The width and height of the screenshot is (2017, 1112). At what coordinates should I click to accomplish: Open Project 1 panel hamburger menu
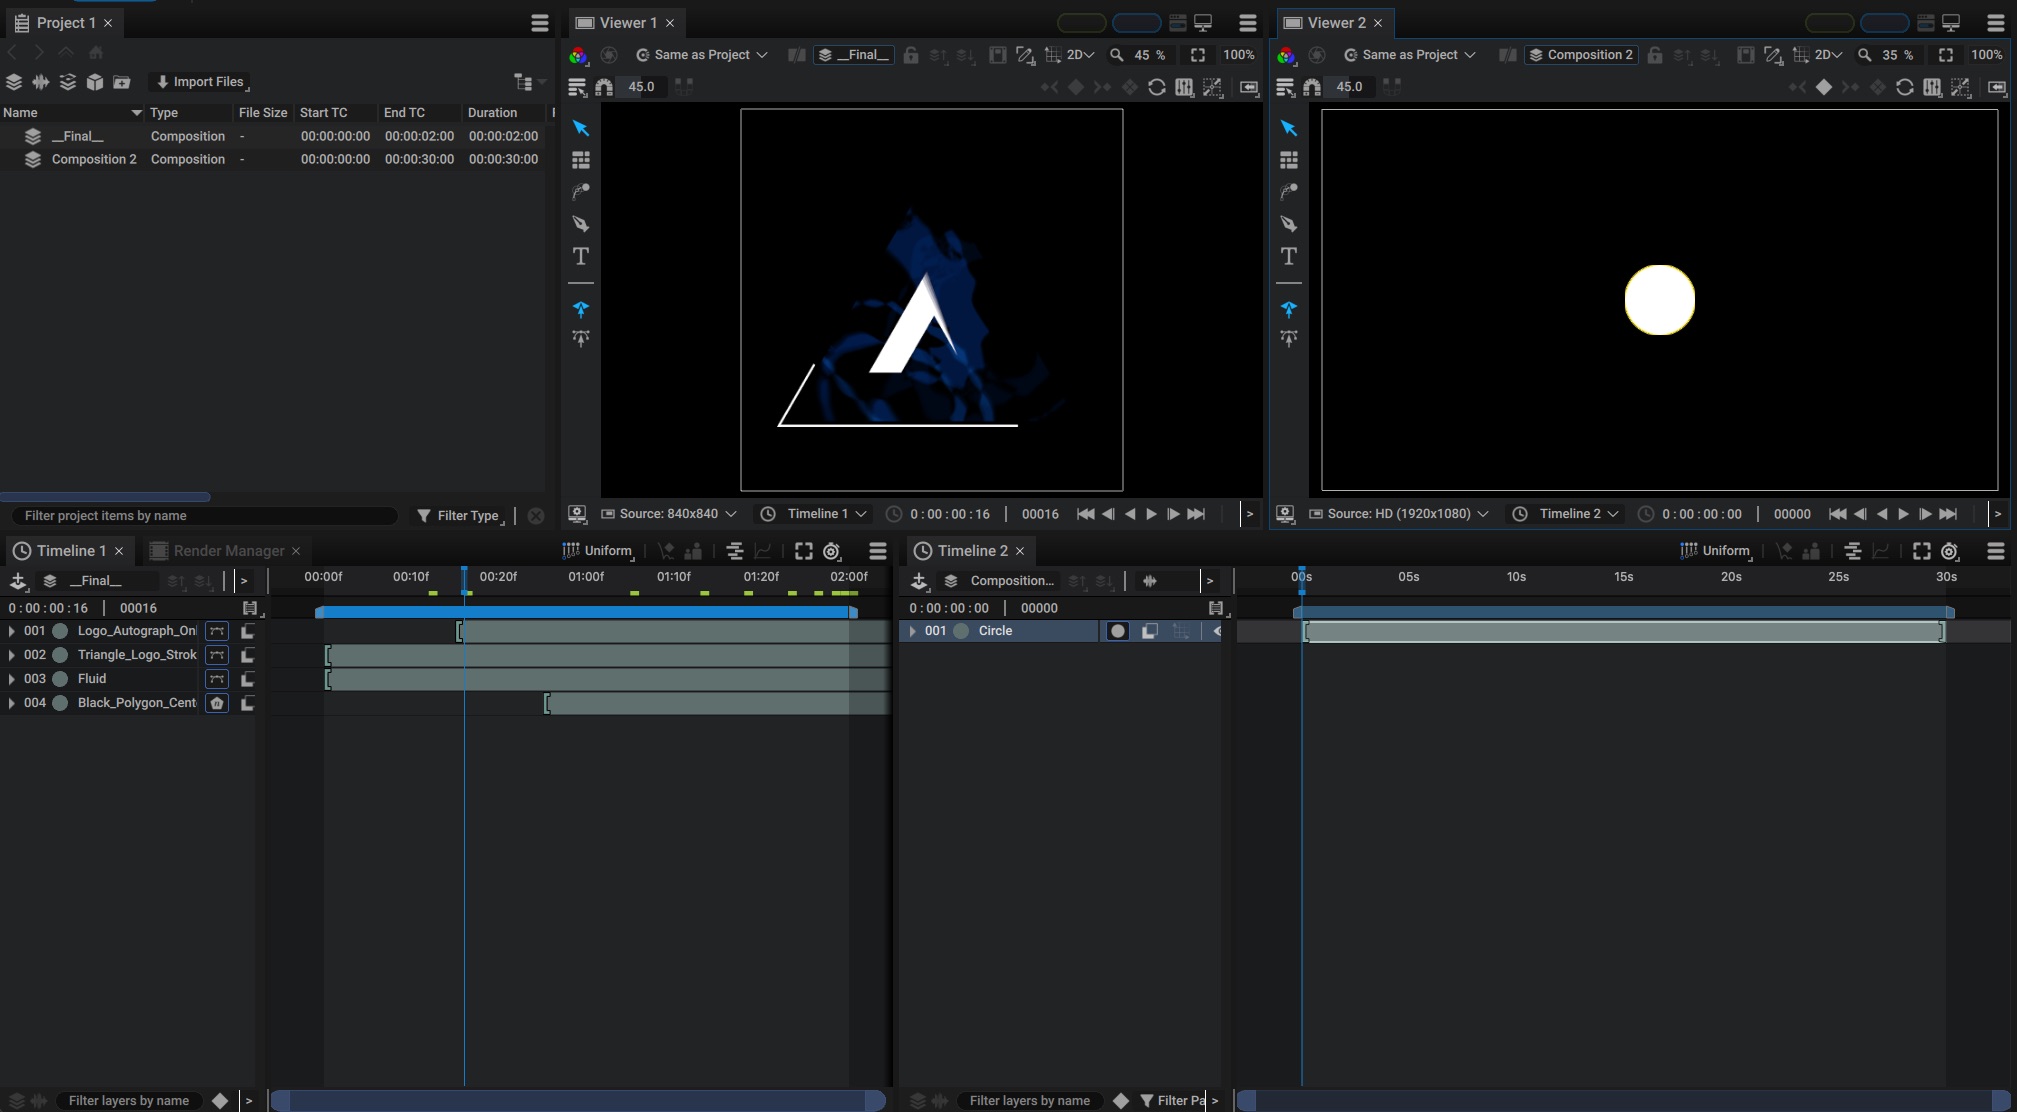540,23
